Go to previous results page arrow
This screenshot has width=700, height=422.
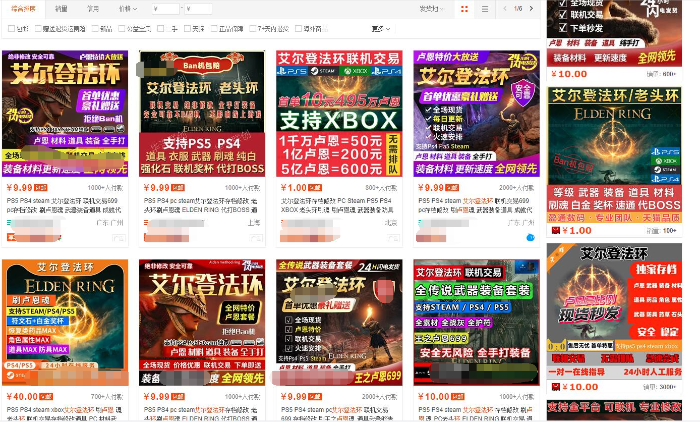point(505,8)
